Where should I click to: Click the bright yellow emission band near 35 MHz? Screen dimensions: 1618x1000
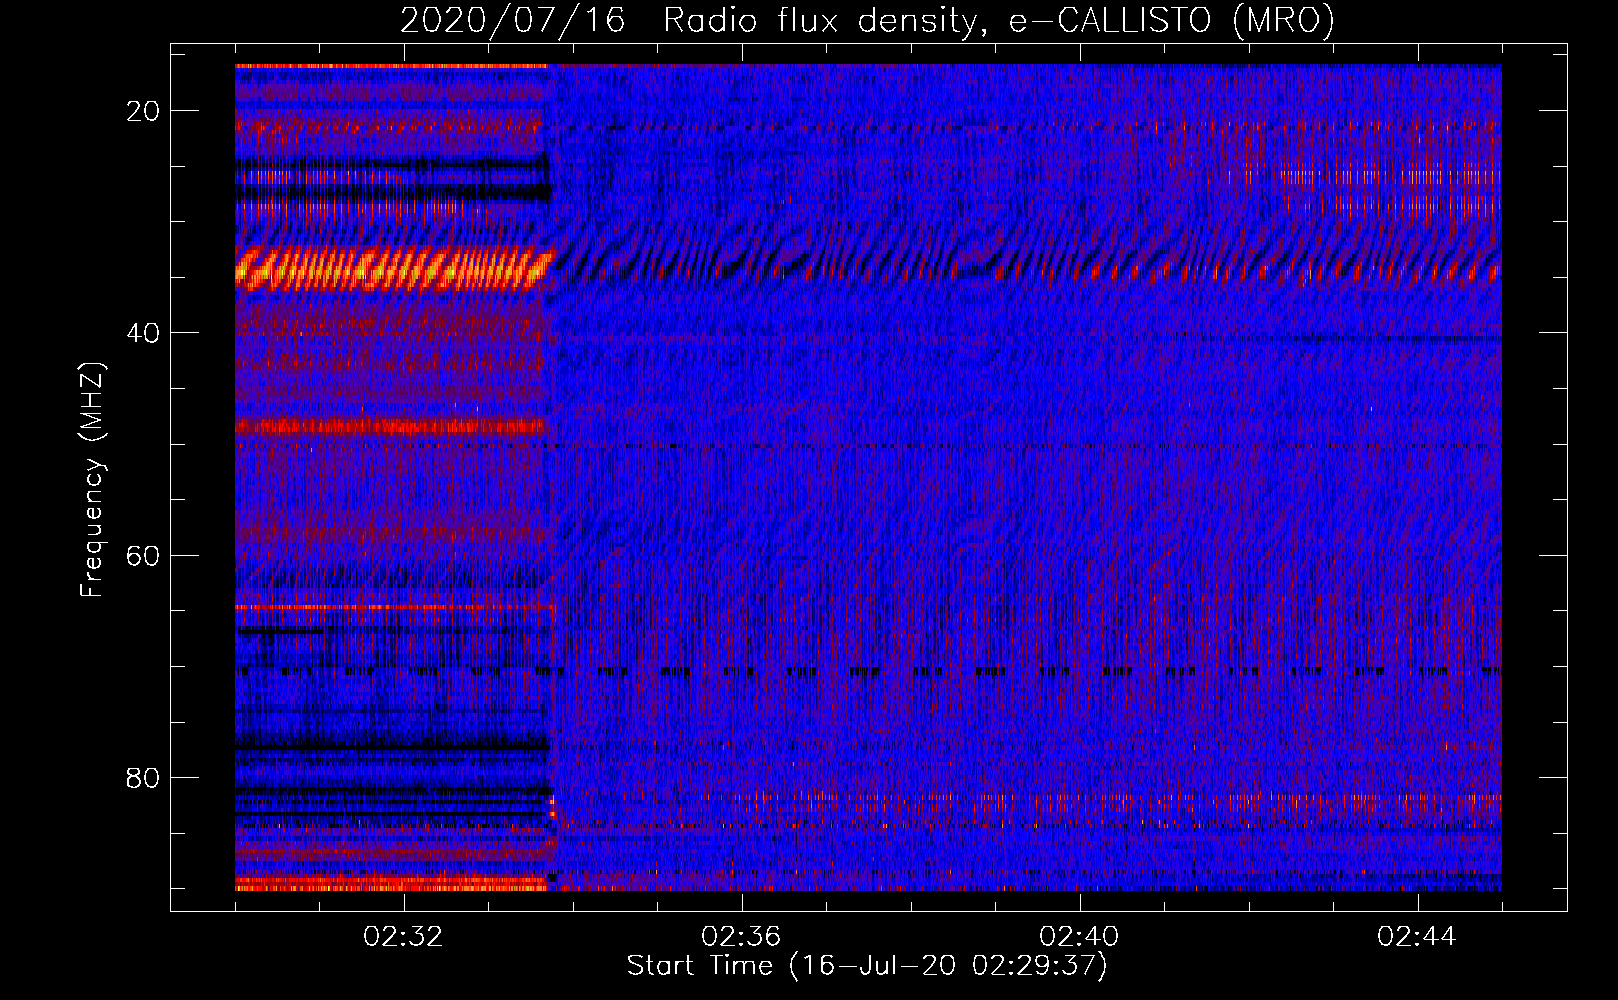coord(393,270)
